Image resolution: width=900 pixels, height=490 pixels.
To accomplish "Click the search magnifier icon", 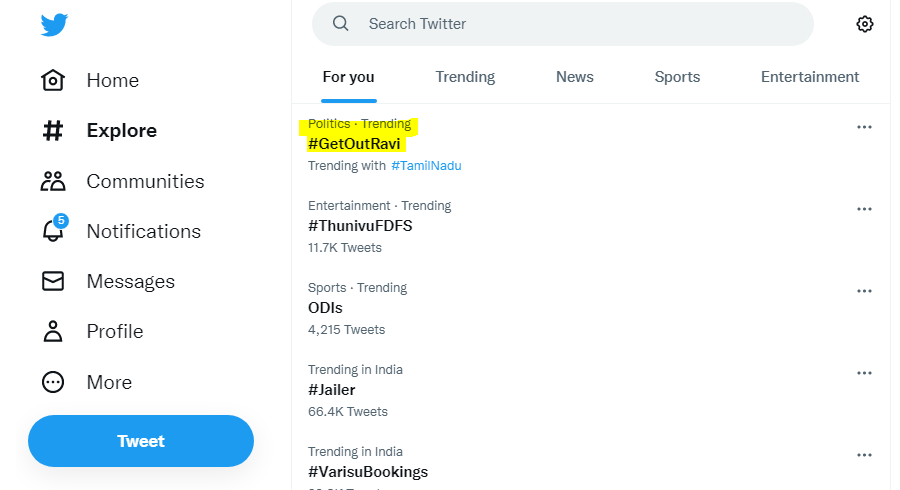I will [x=340, y=24].
